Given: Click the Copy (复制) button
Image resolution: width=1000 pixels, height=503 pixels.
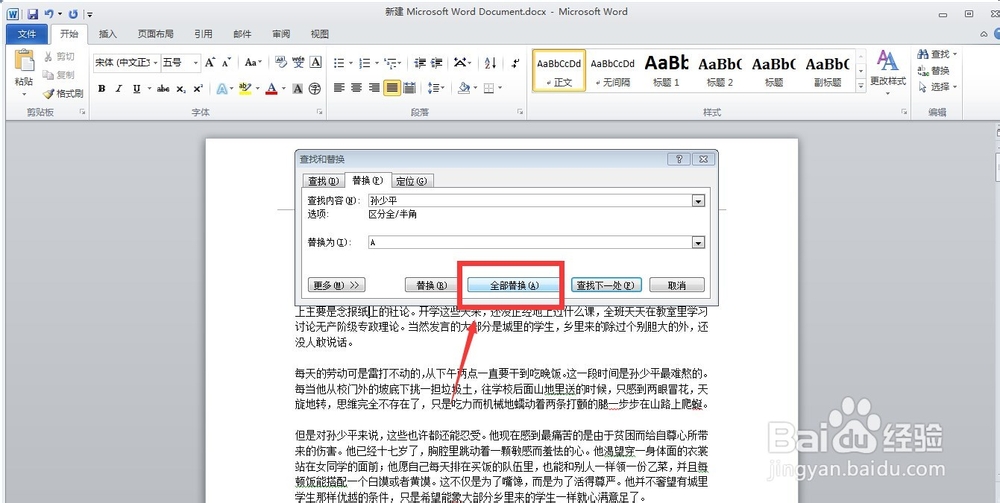Looking at the screenshot, I should 59,75.
